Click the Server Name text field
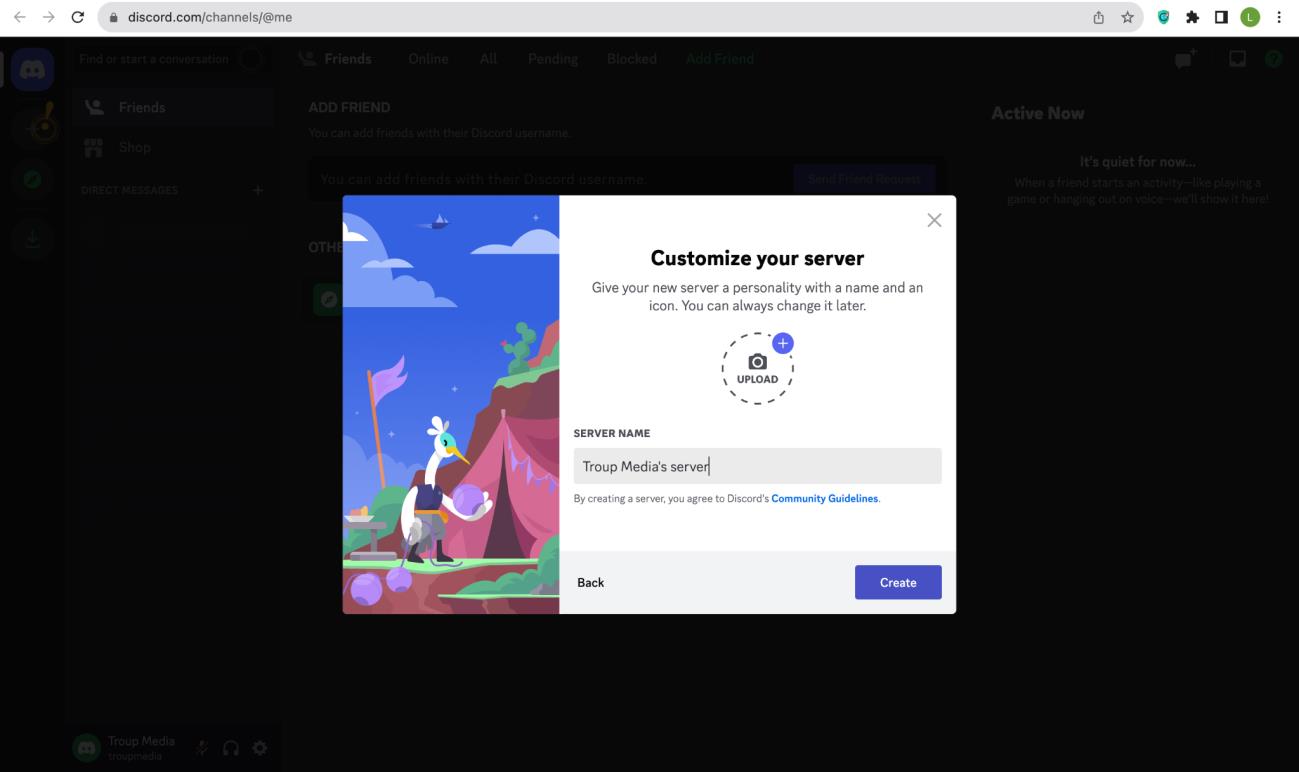Image resolution: width=1299 pixels, height=772 pixels. tap(757, 466)
